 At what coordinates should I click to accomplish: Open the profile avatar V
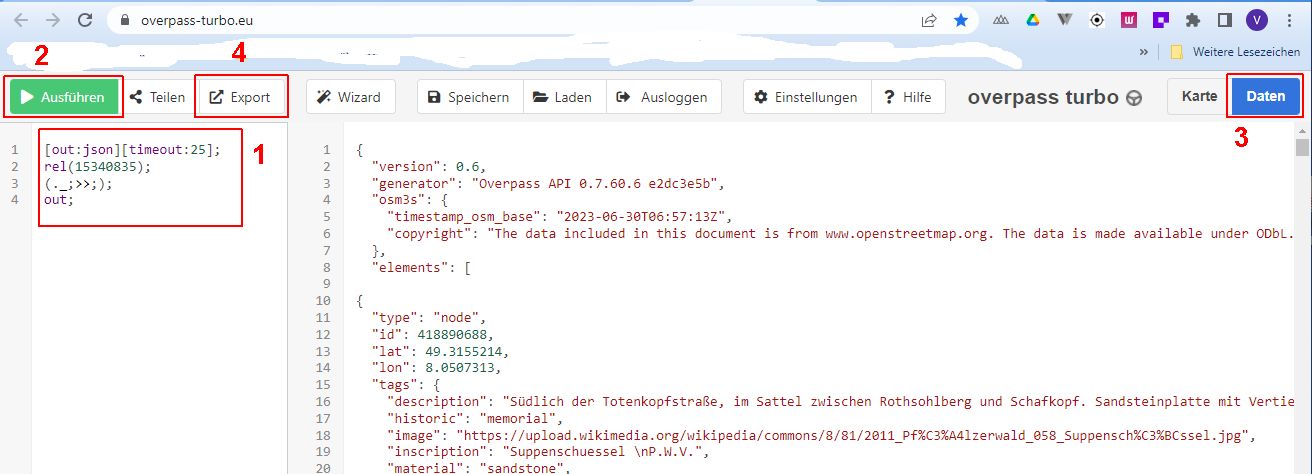pyautogui.click(x=1256, y=20)
